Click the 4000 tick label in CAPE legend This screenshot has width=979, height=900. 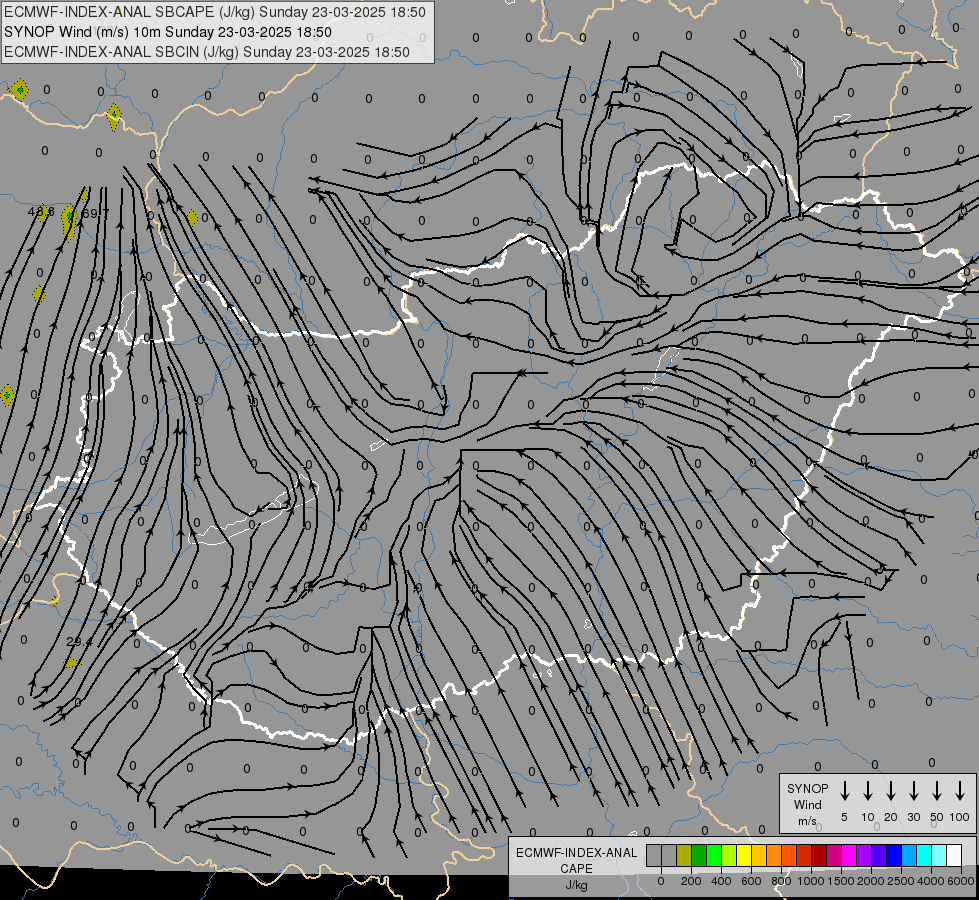(930, 881)
